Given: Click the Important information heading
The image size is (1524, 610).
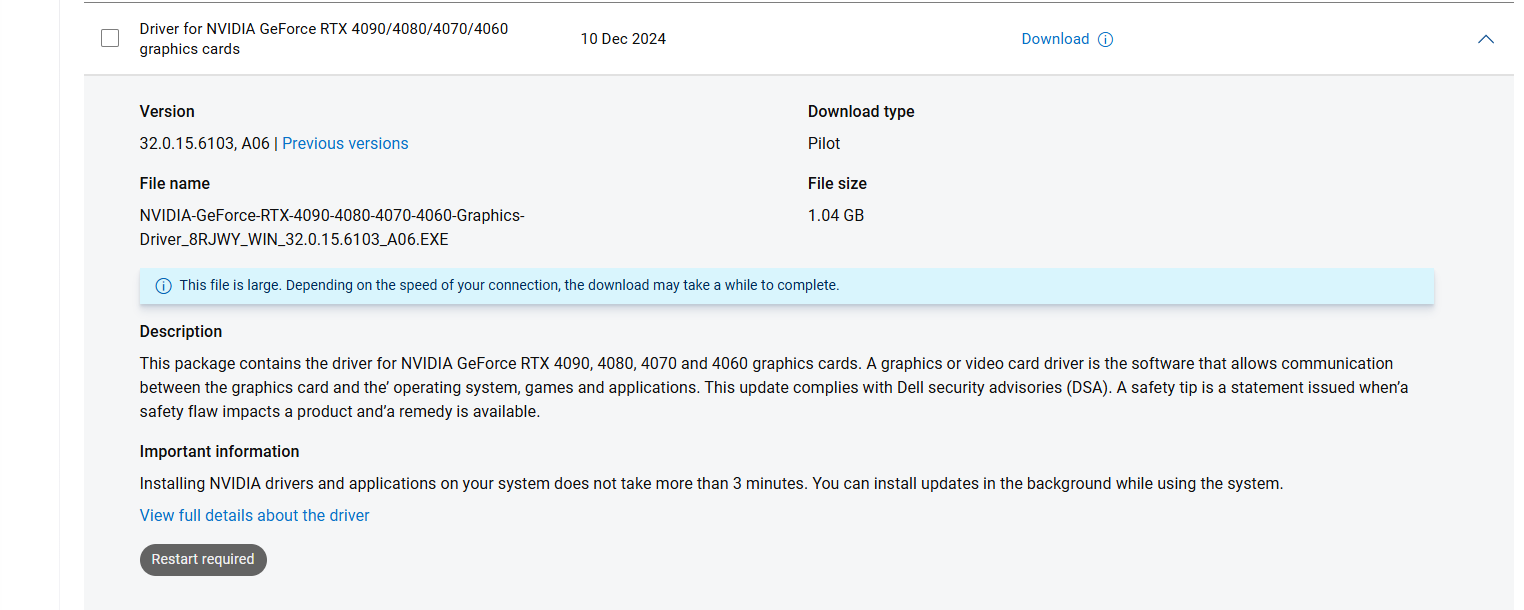Looking at the screenshot, I should point(220,451).
